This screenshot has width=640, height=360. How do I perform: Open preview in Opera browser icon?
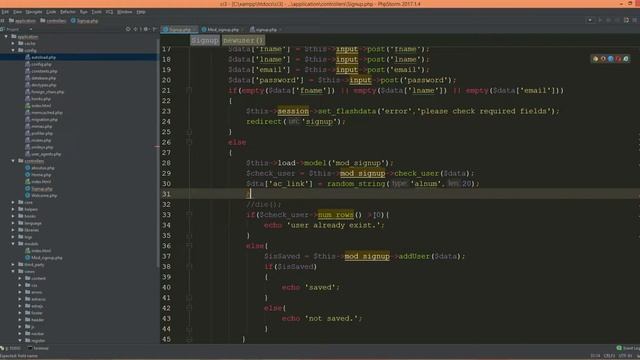click(x=618, y=59)
